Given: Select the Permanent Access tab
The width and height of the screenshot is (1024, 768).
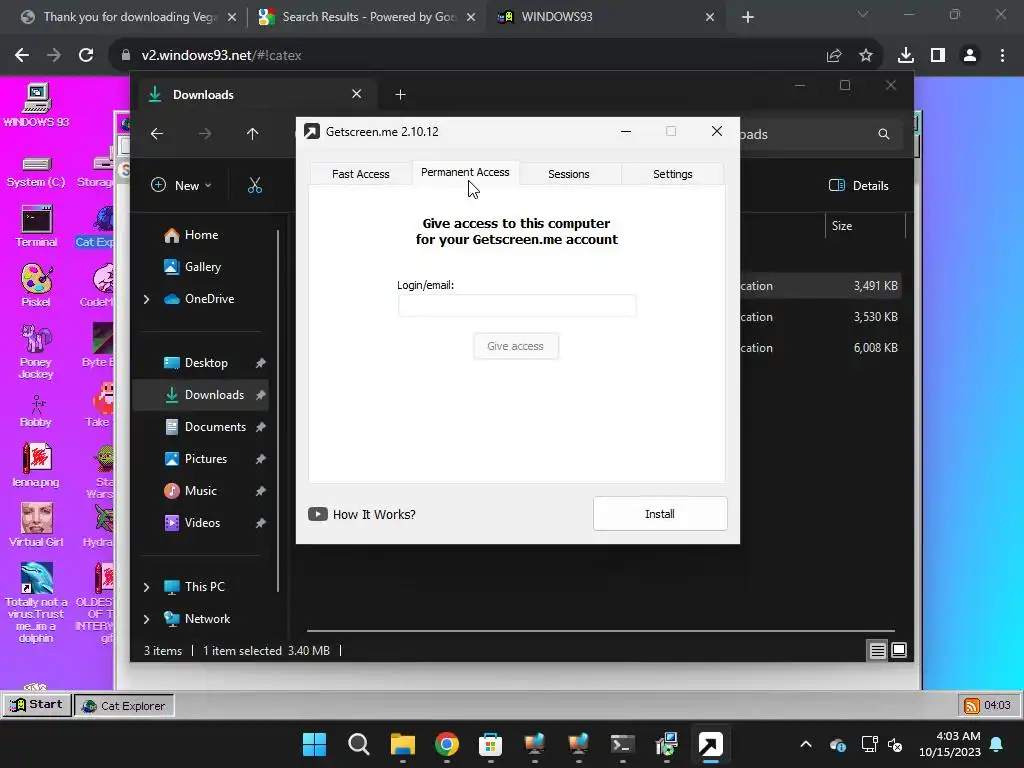Looking at the screenshot, I should pos(465,172).
